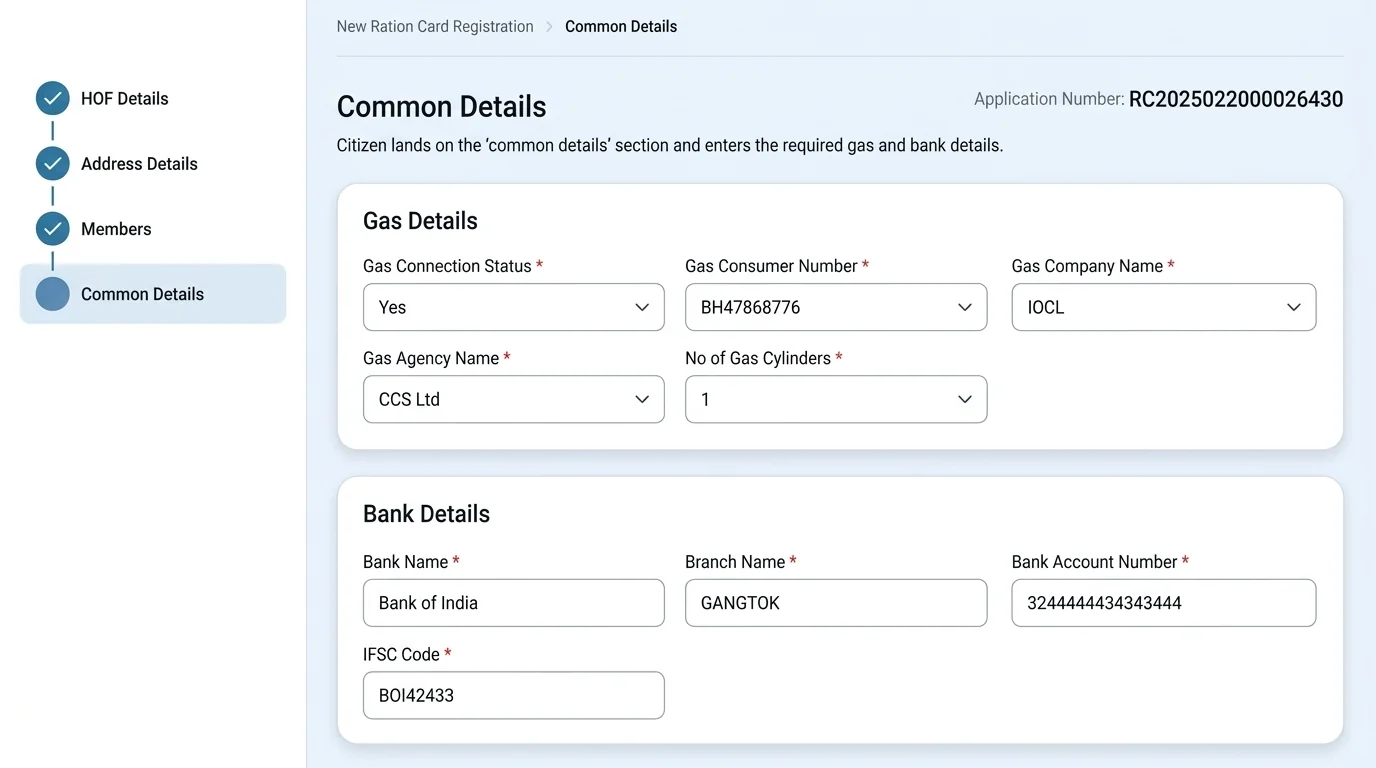
Task: Open the Gas Connection Status dropdown
Action: tap(514, 307)
